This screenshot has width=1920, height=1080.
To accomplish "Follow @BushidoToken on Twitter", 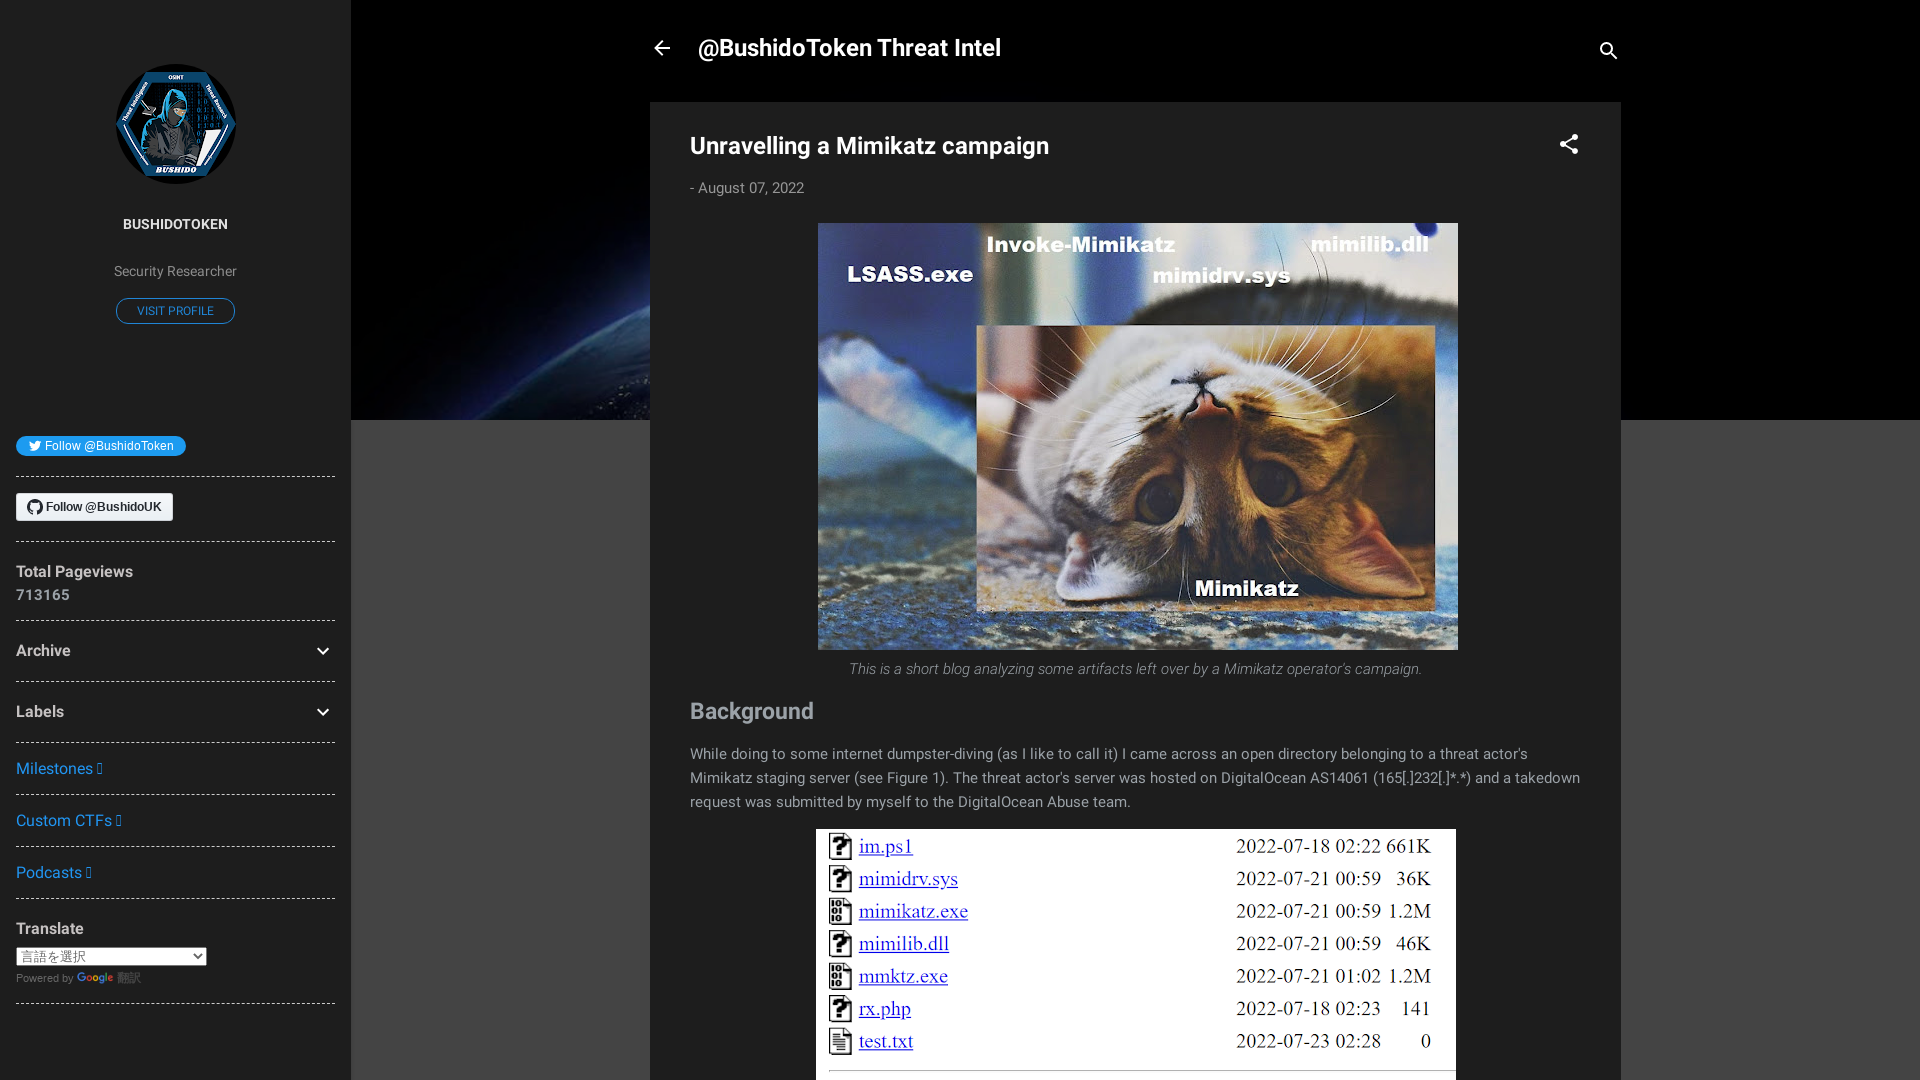I will coord(100,446).
